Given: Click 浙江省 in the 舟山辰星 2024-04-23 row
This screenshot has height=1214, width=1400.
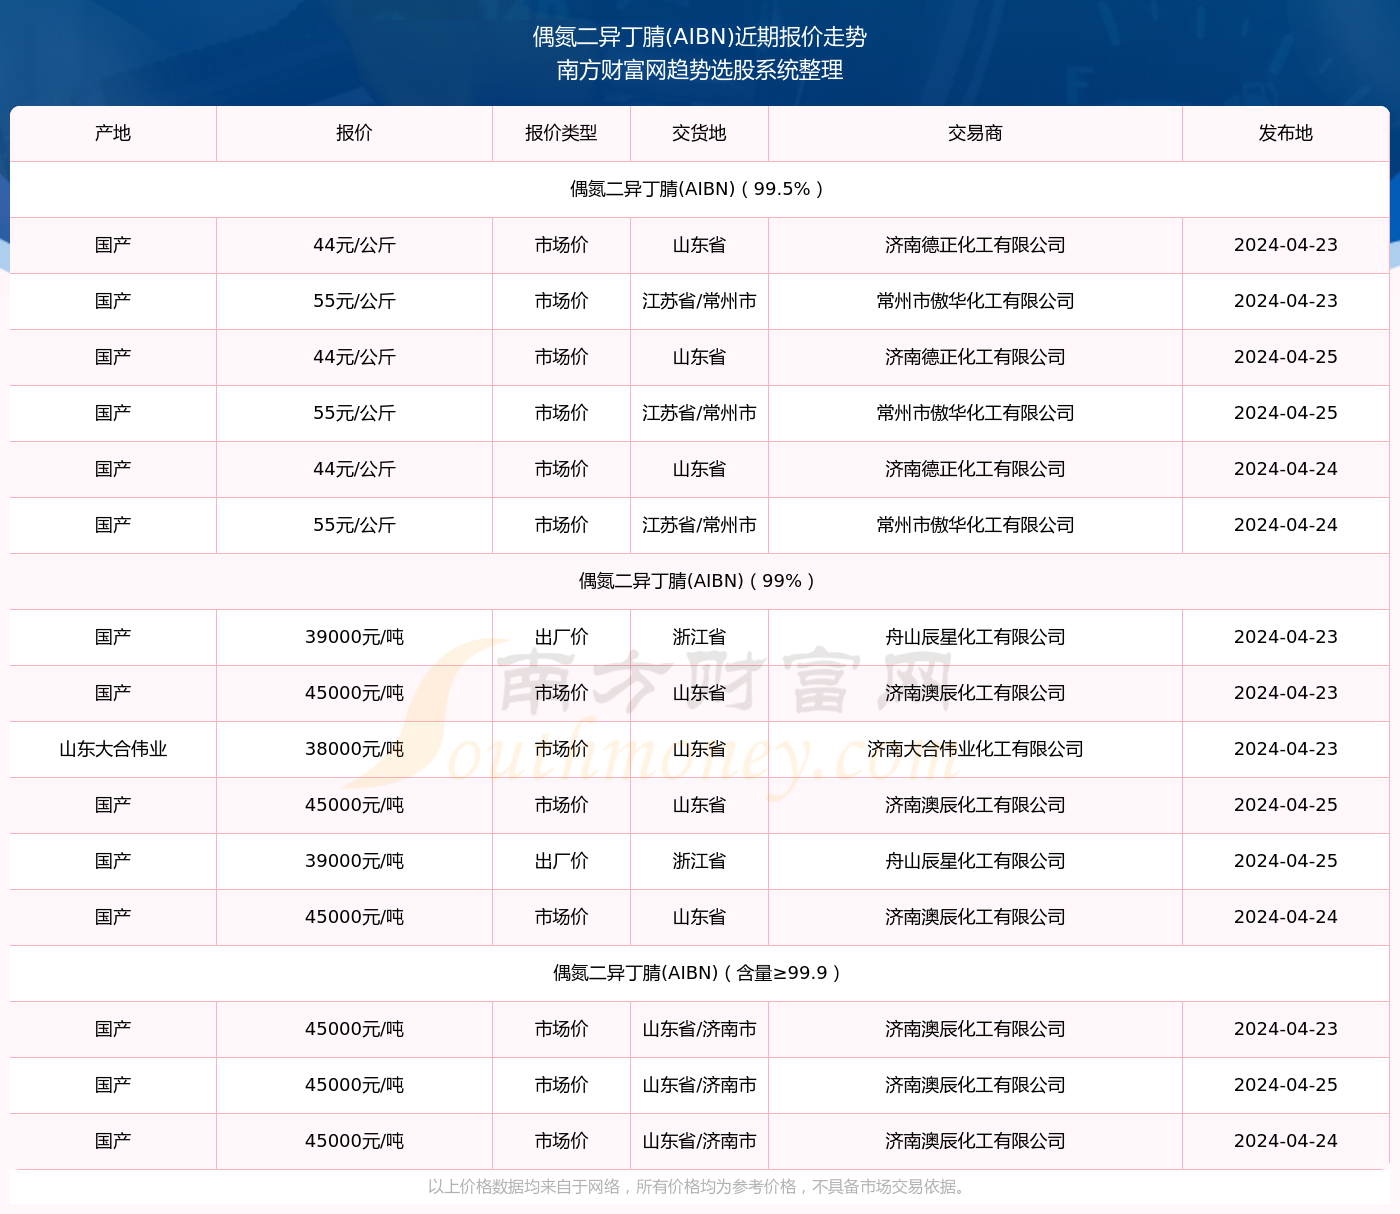Looking at the screenshot, I should click(699, 637).
